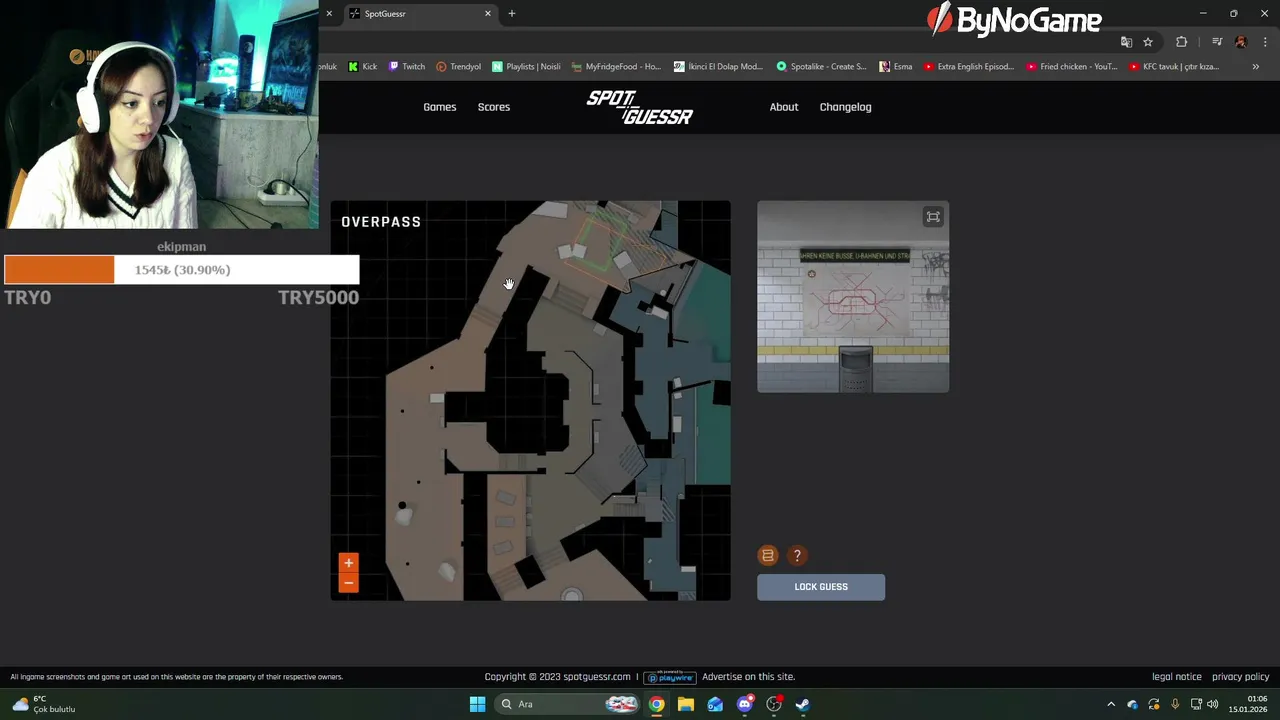Open Playlists | Noisli bookmark
1280x720 pixels.
(527, 67)
